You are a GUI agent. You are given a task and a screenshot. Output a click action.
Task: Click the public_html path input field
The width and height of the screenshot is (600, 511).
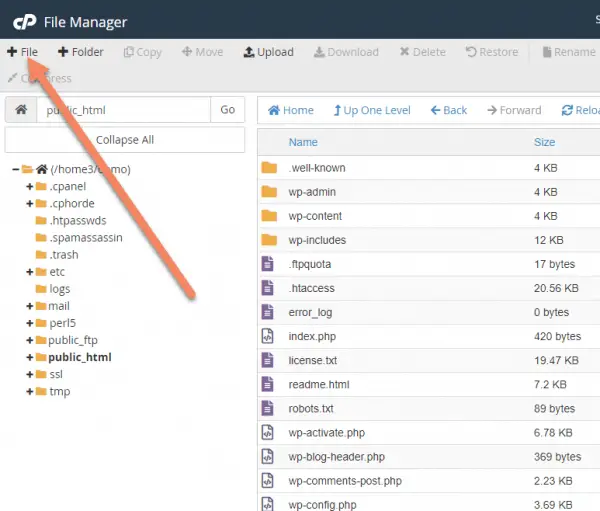124,110
